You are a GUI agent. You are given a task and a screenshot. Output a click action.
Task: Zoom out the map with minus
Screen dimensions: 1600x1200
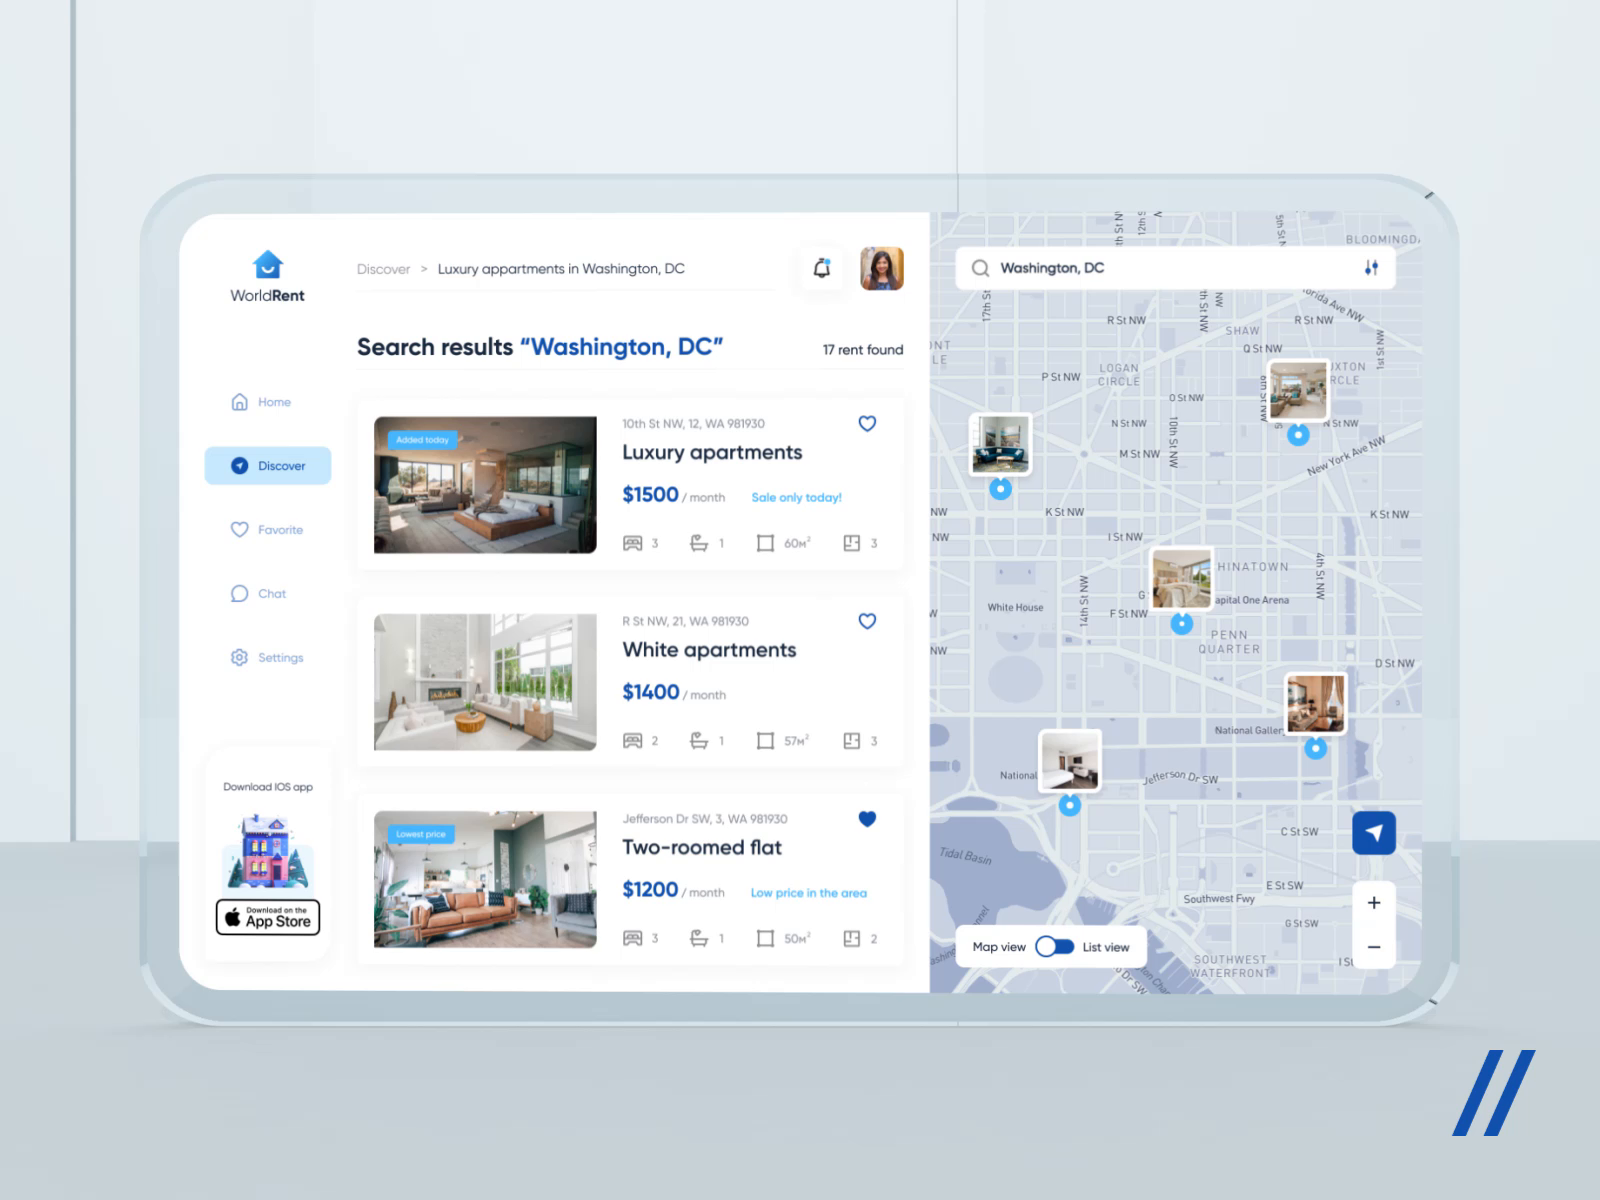(1374, 947)
